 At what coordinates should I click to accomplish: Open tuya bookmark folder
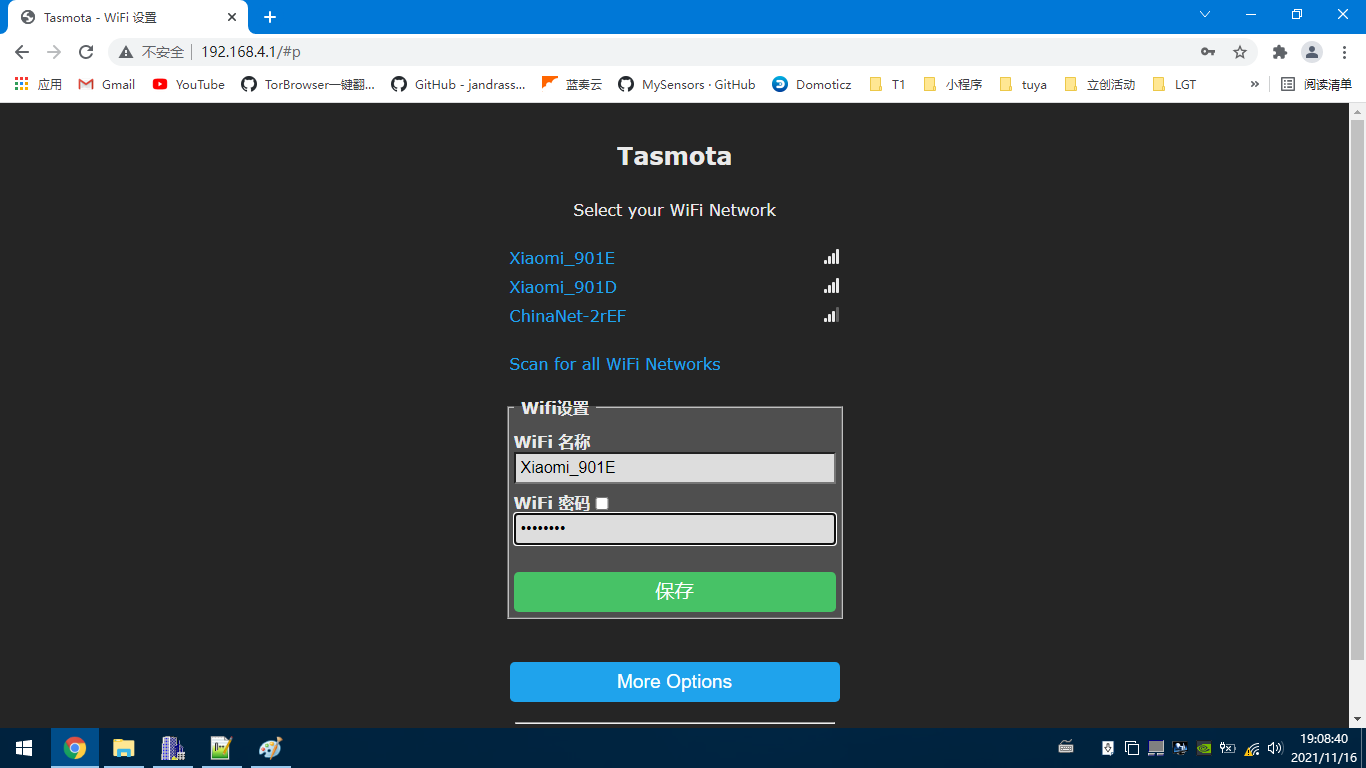(1023, 84)
